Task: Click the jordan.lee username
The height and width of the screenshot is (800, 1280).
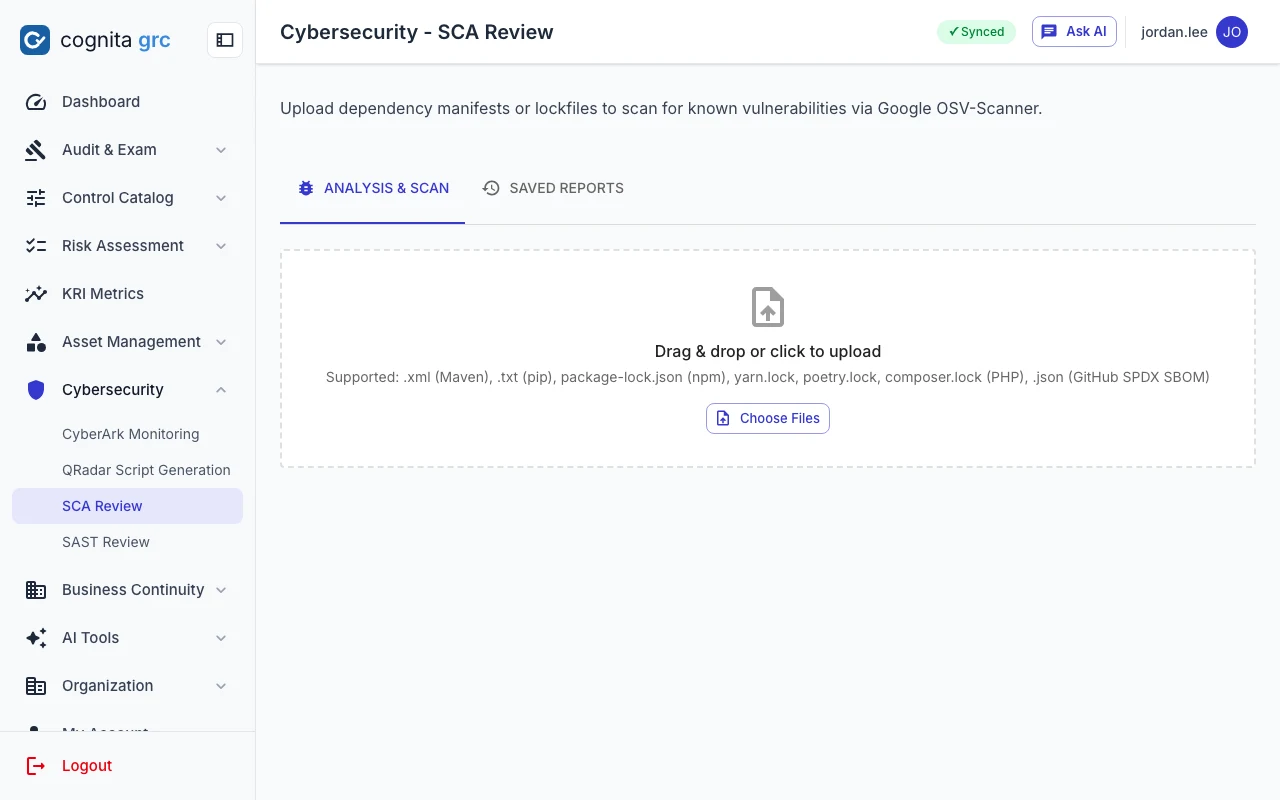Action: click(1174, 32)
